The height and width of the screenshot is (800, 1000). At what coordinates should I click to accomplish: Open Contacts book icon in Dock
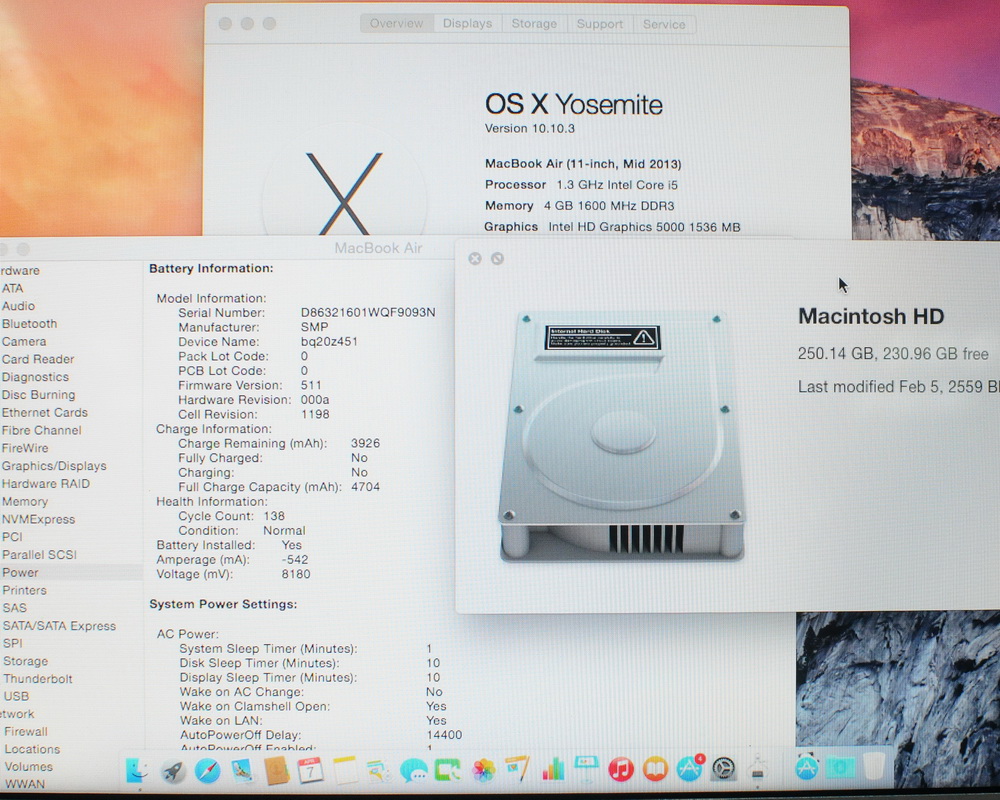click(x=277, y=771)
